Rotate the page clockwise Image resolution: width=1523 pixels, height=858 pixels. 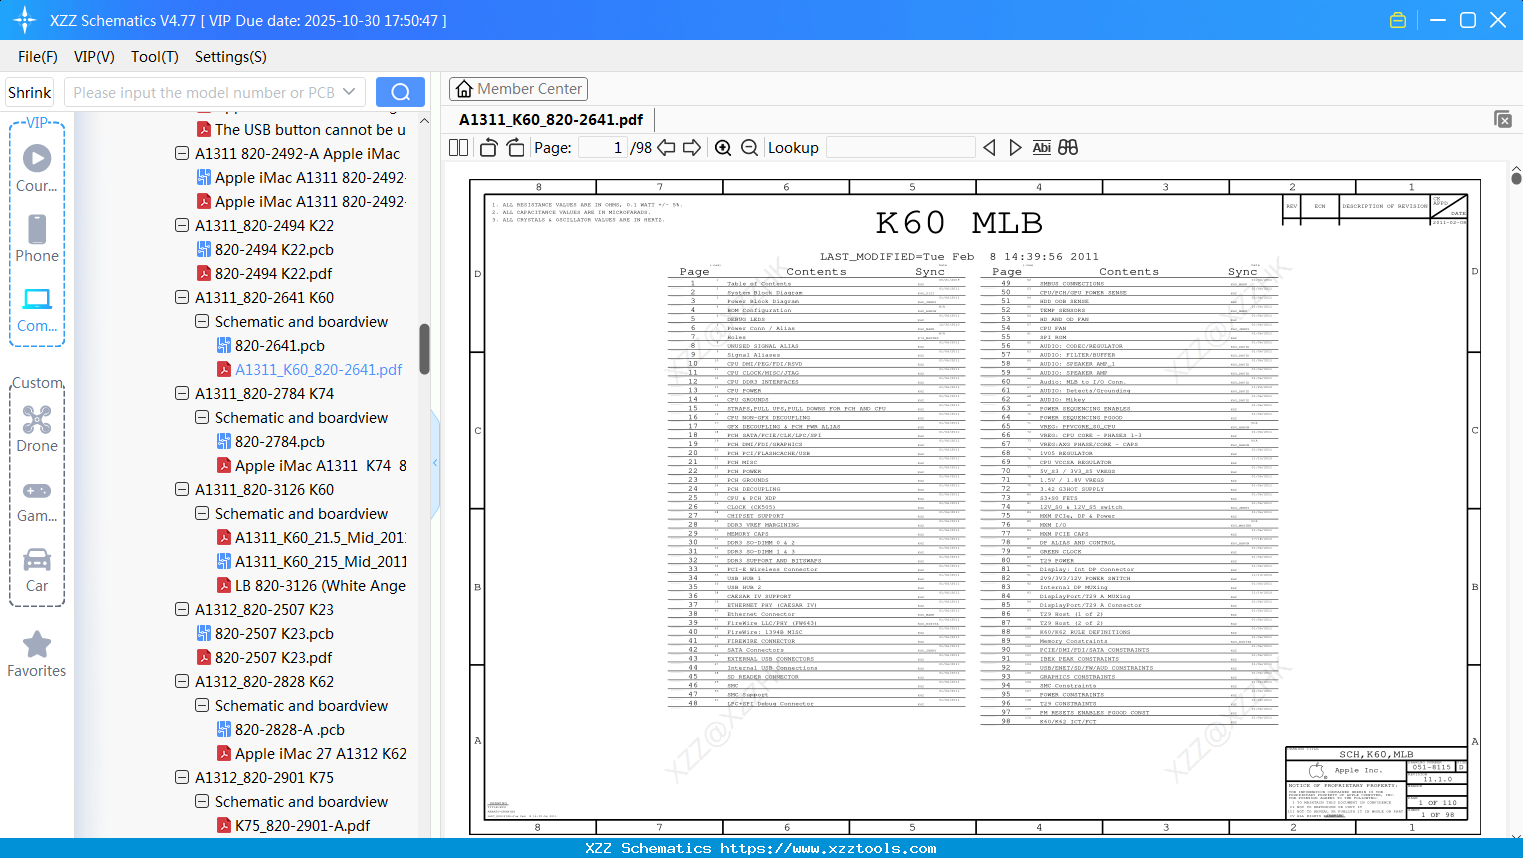516,148
